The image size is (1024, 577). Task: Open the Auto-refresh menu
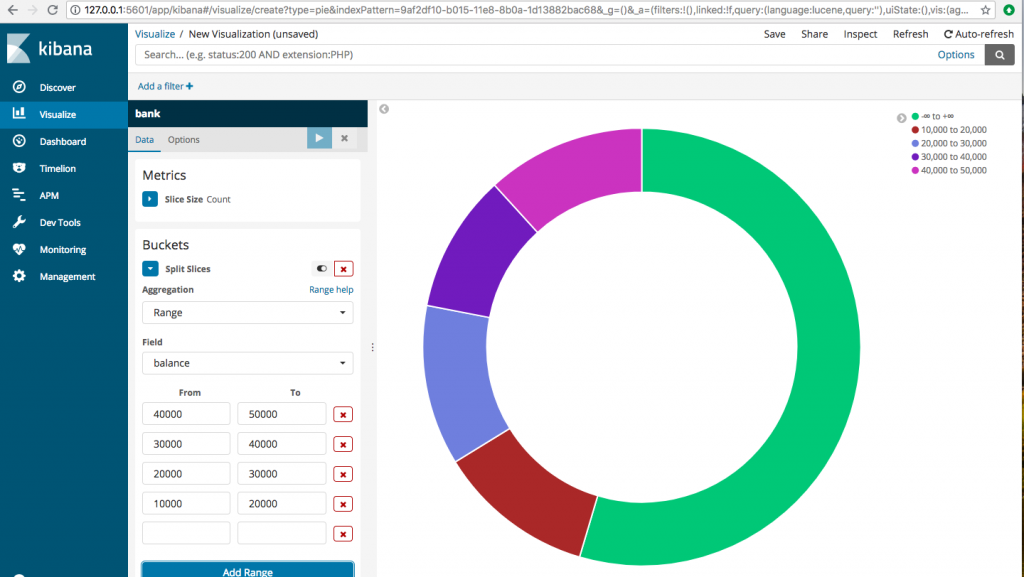click(x=978, y=34)
